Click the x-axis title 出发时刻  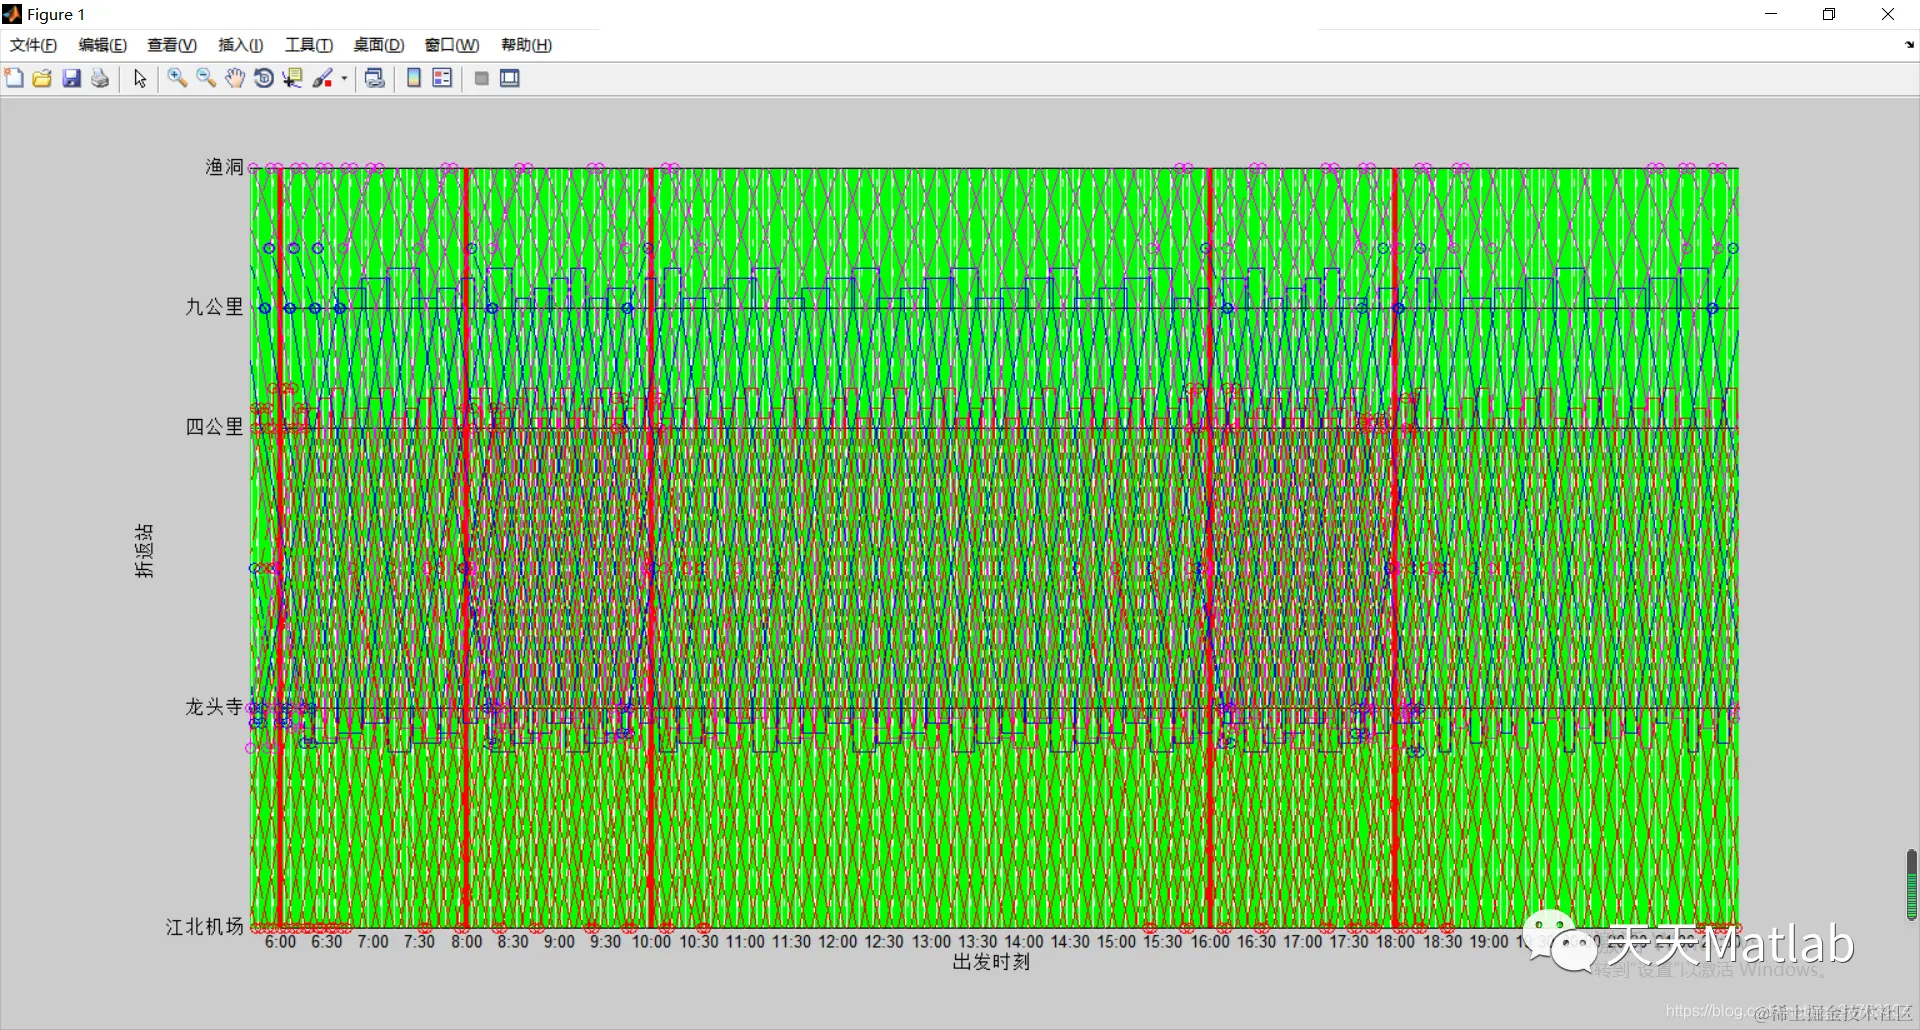click(x=991, y=962)
